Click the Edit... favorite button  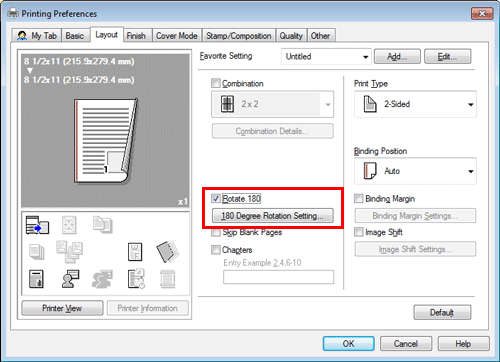coord(447,56)
